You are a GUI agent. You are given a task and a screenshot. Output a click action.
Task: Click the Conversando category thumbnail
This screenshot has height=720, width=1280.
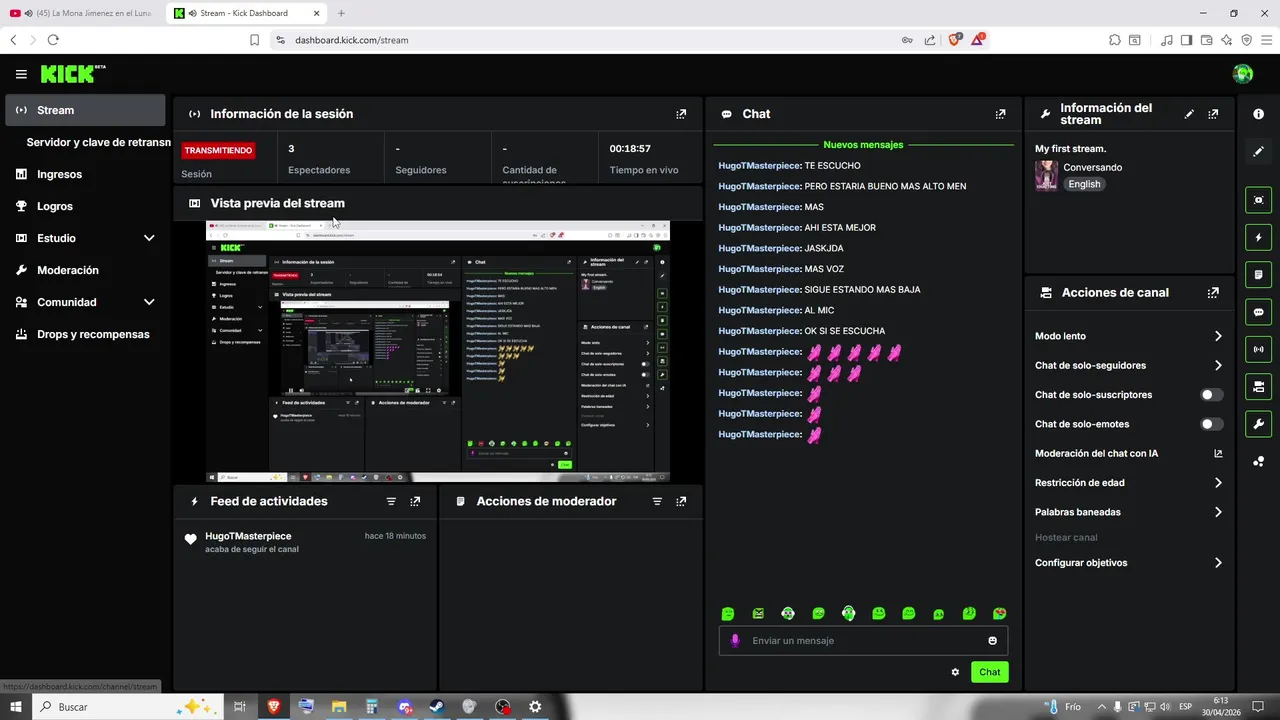click(1046, 175)
